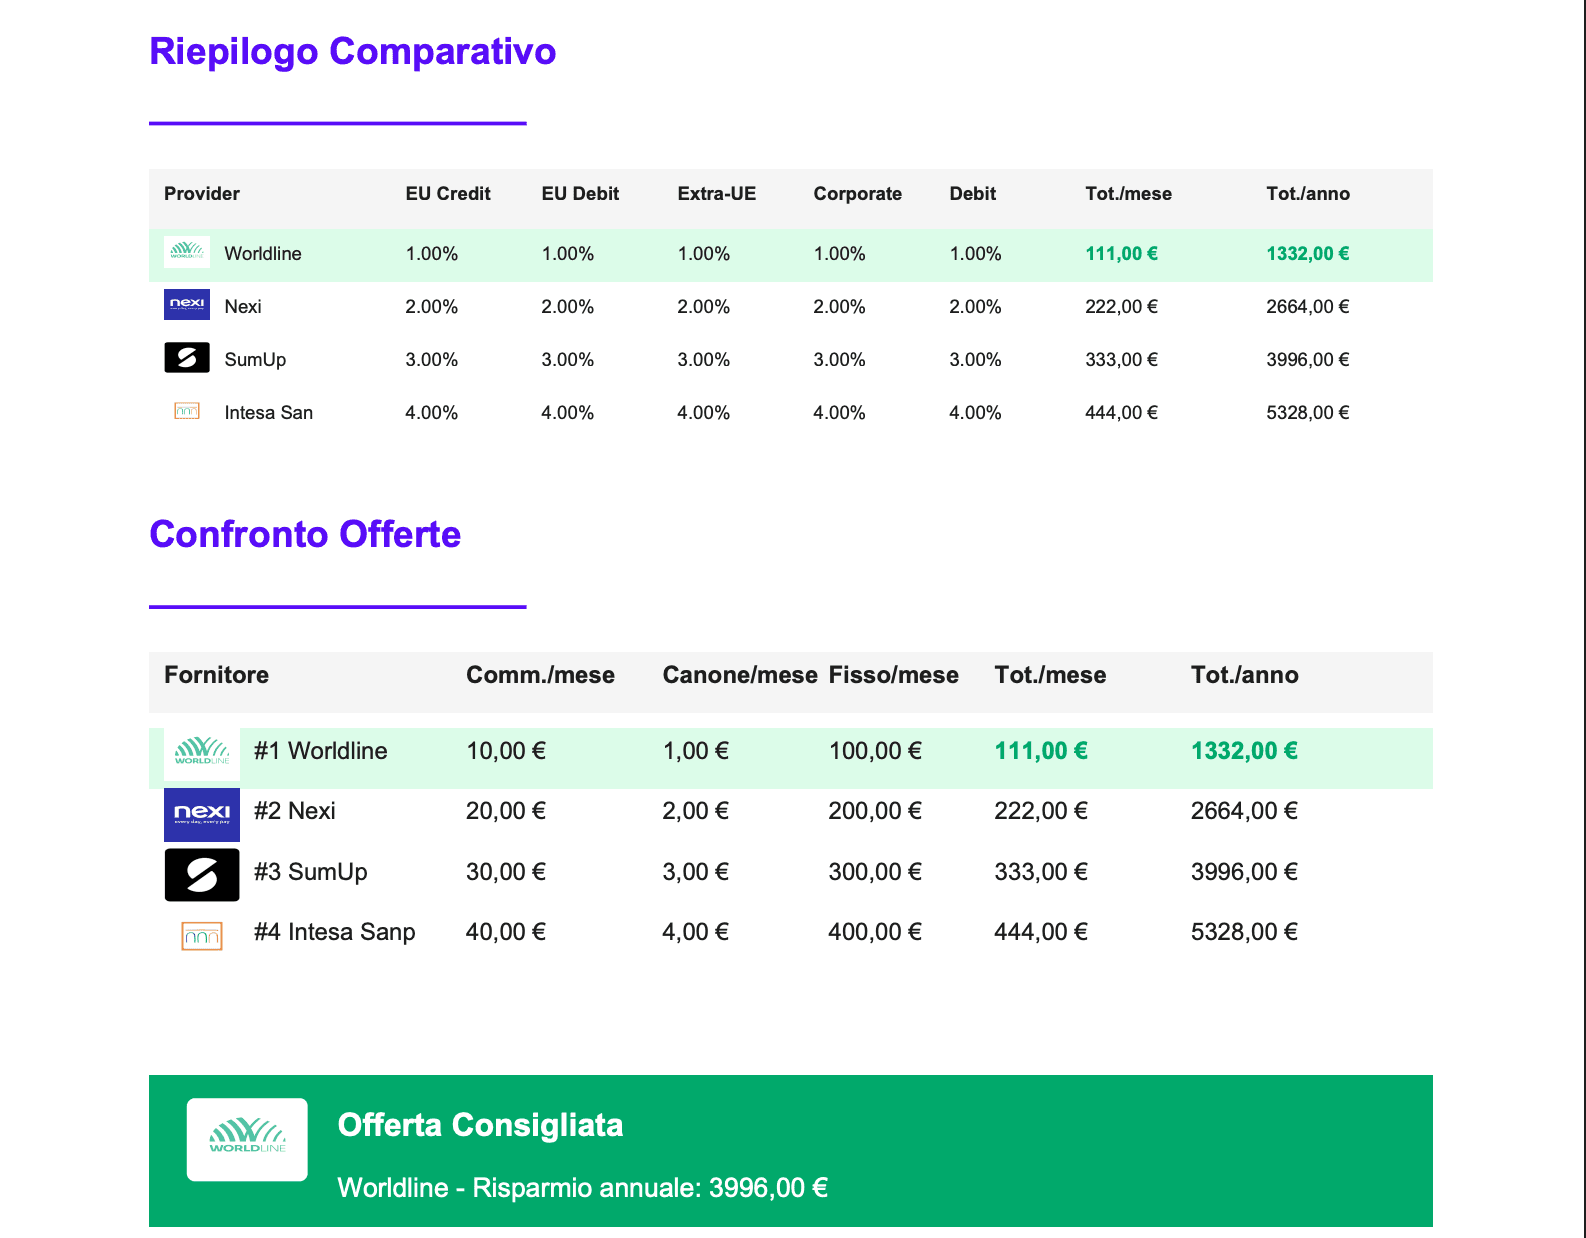This screenshot has width=1586, height=1238.
Task: Click the Intesa logo beside #4 Intesa Sanp
Action: tap(202, 936)
